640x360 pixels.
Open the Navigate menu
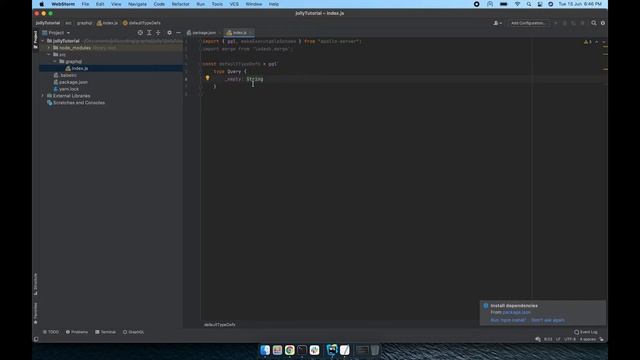(138, 4)
